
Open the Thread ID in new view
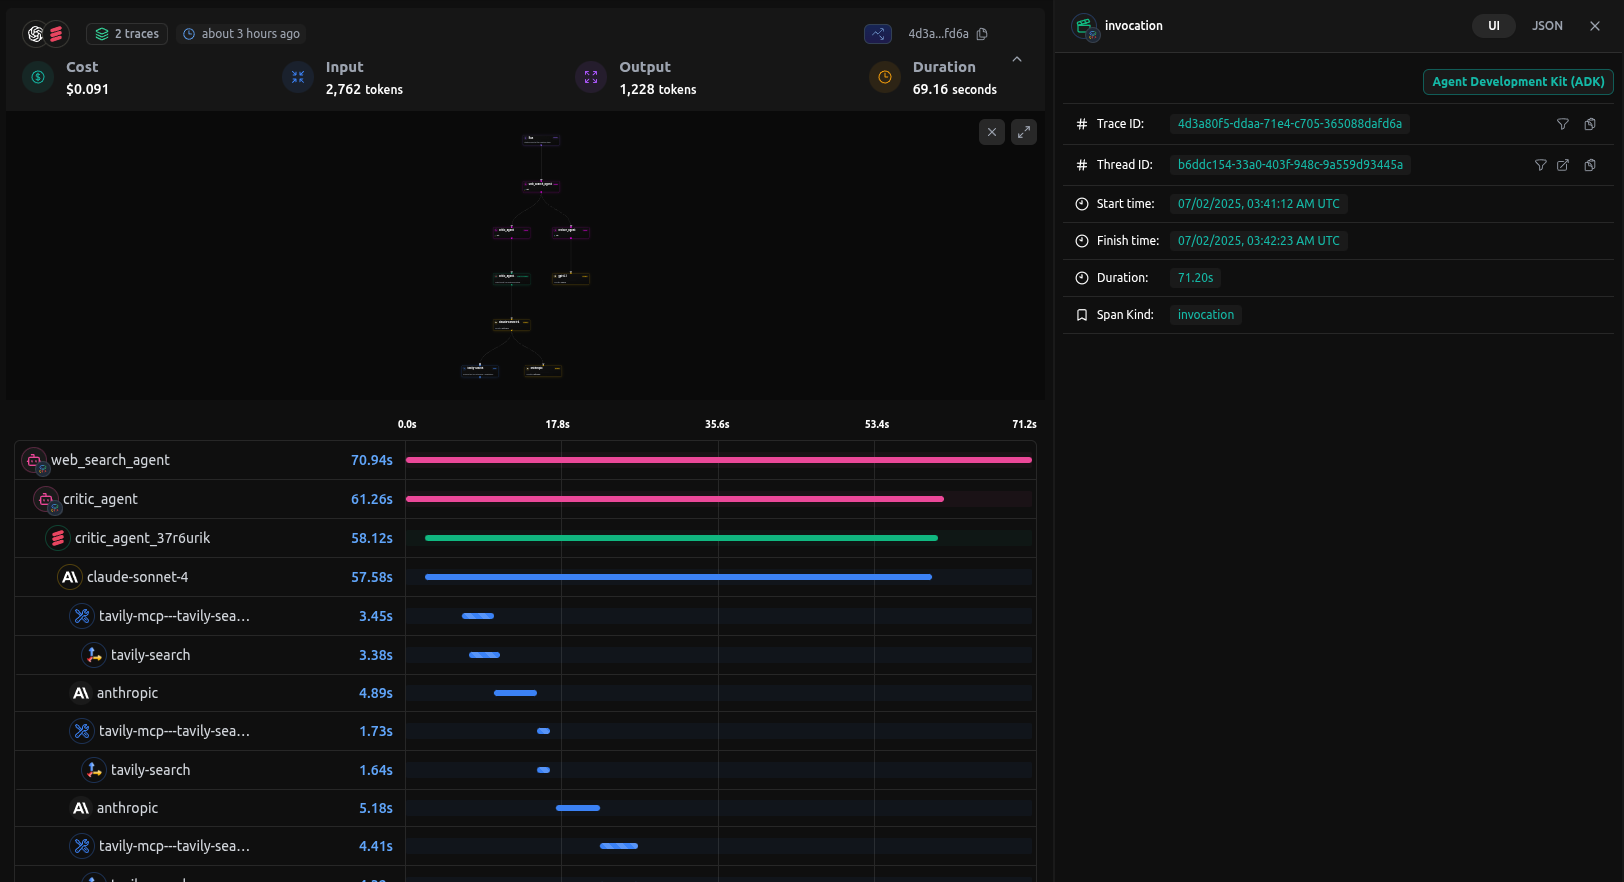pos(1563,165)
